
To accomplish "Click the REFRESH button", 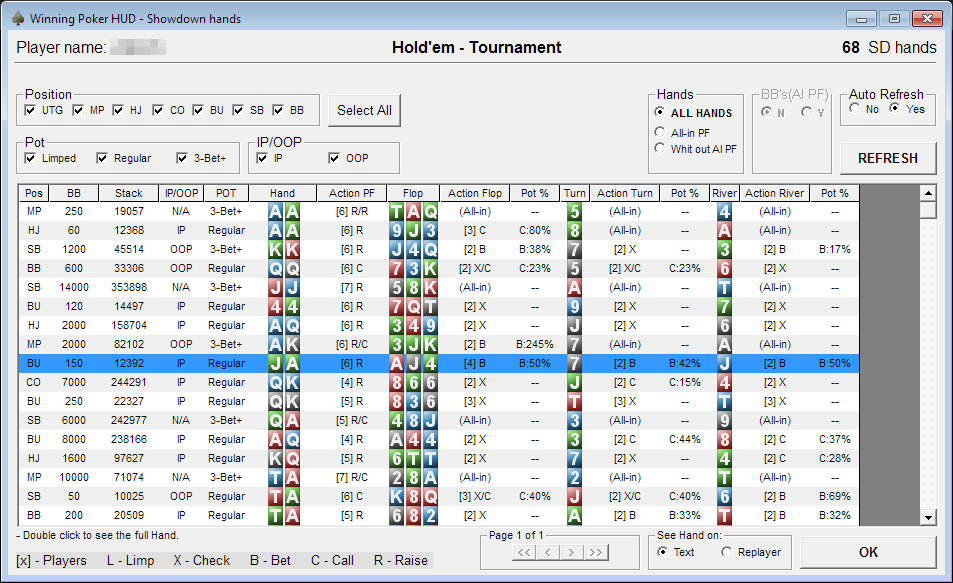I will [888, 158].
